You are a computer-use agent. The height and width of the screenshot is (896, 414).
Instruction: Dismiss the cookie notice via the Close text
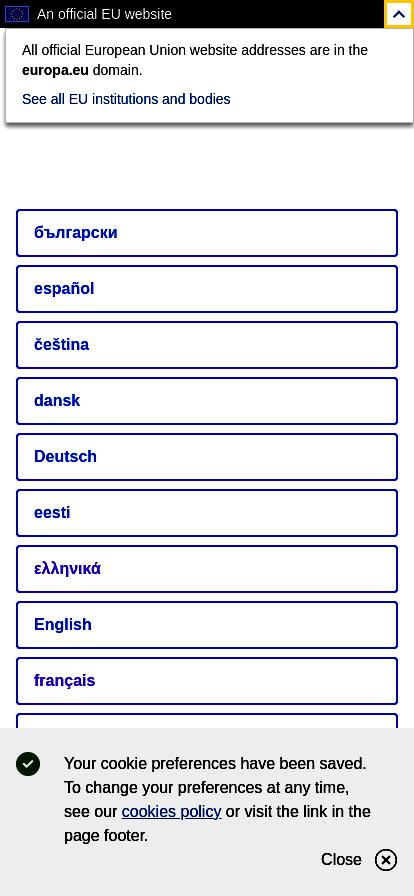tap(341, 859)
